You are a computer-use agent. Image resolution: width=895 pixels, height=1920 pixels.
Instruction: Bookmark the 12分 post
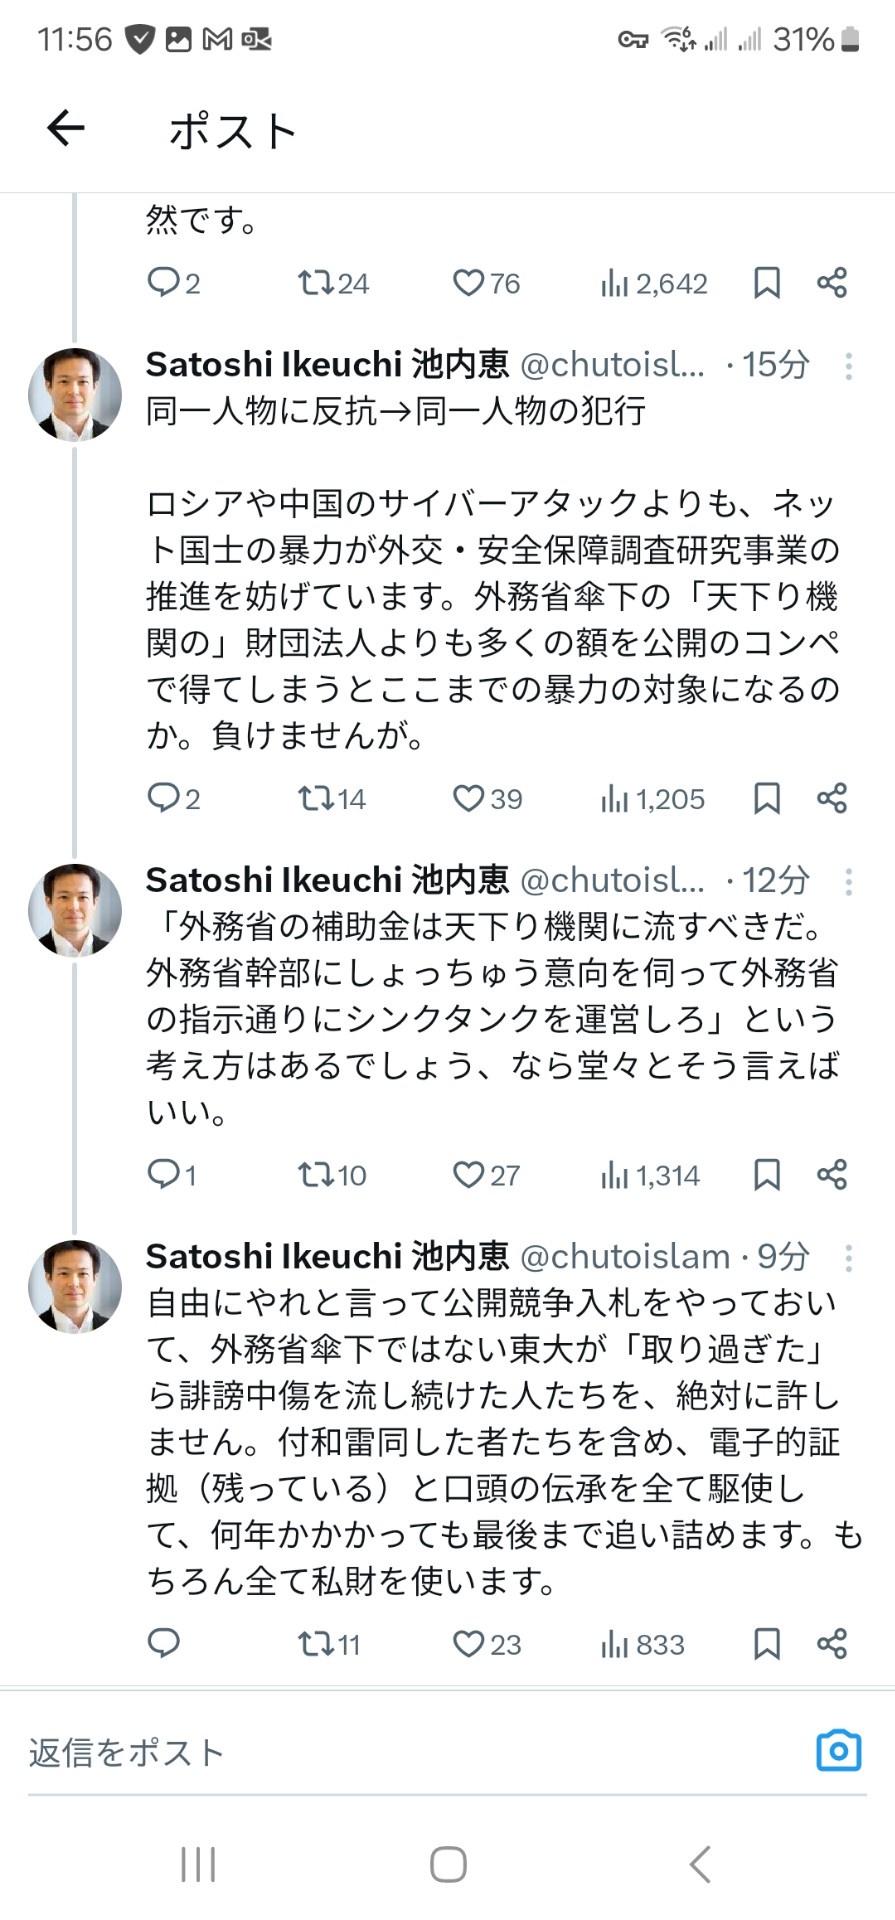(x=767, y=1174)
